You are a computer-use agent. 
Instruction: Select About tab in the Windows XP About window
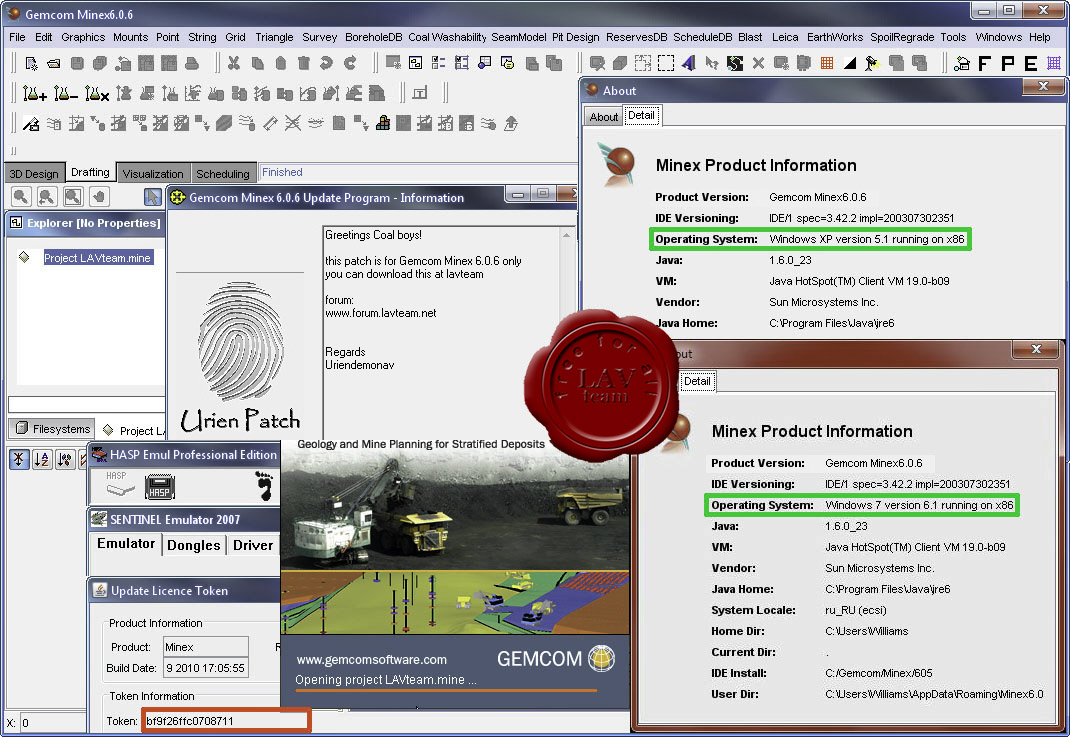pos(603,117)
